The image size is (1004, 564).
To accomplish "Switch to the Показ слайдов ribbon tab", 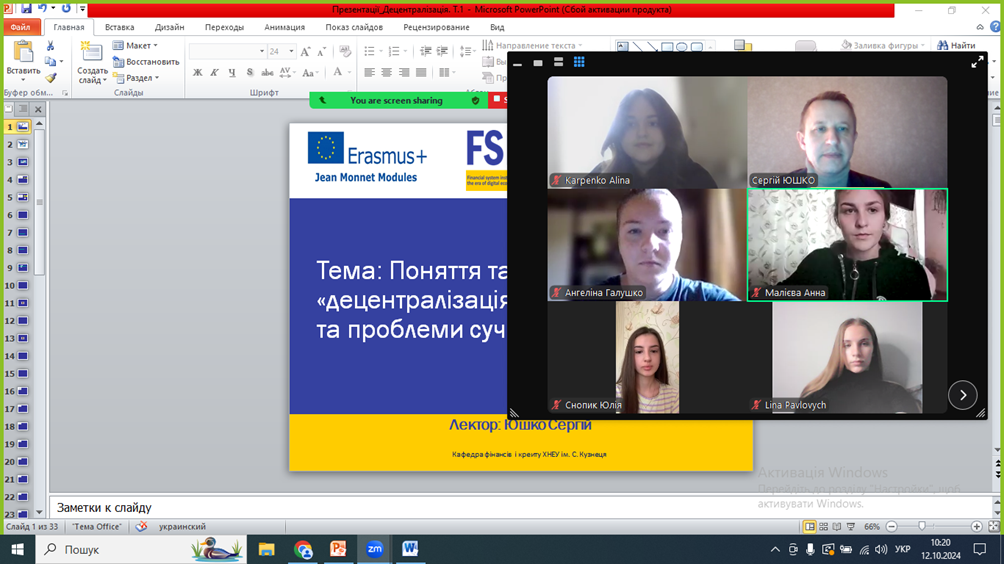I will [354, 27].
